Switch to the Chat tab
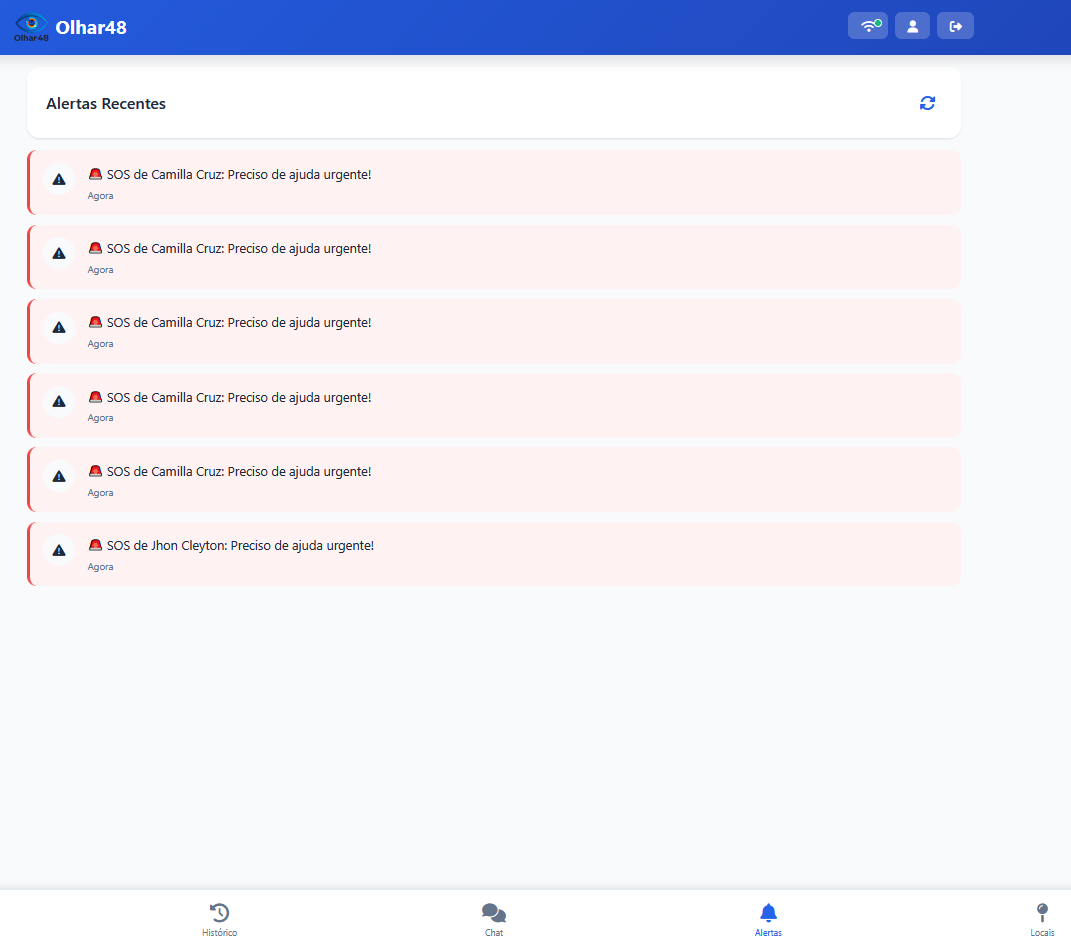1071x946 pixels. click(494, 919)
